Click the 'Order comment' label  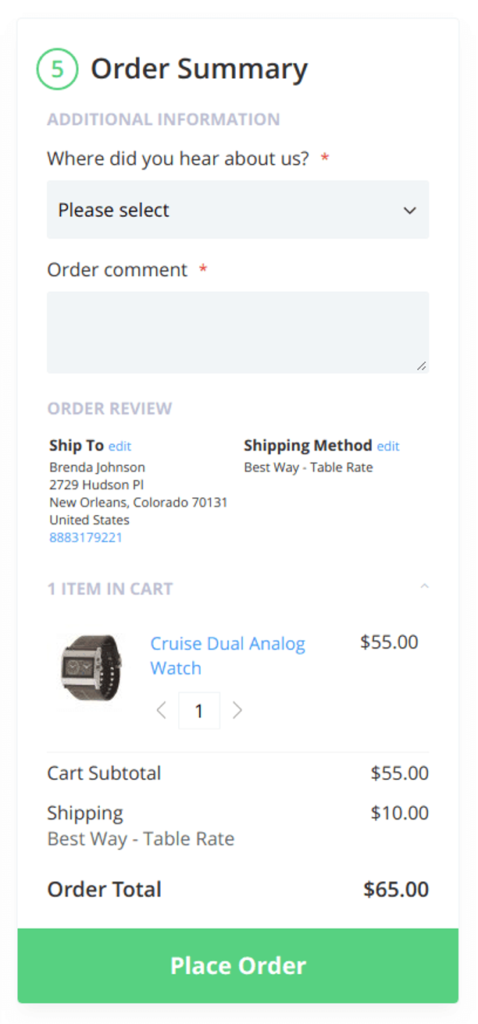click(x=117, y=270)
